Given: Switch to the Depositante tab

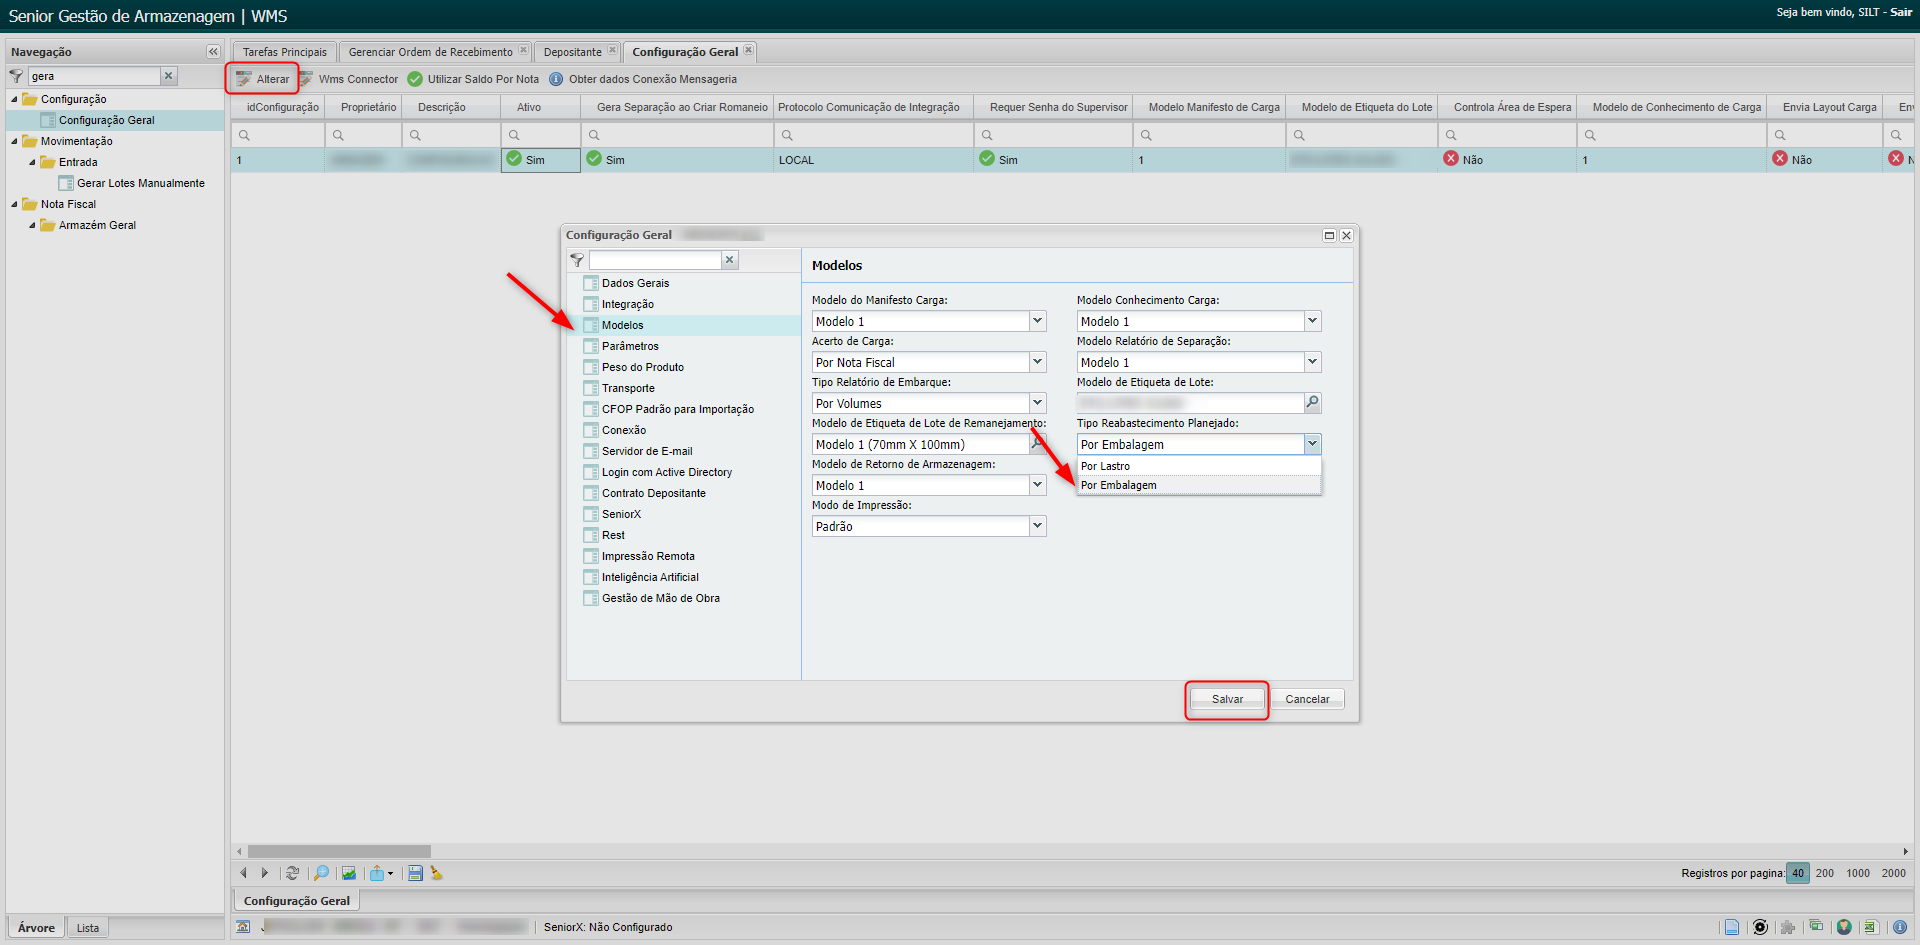Looking at the screenshot, I should point(572,52).
